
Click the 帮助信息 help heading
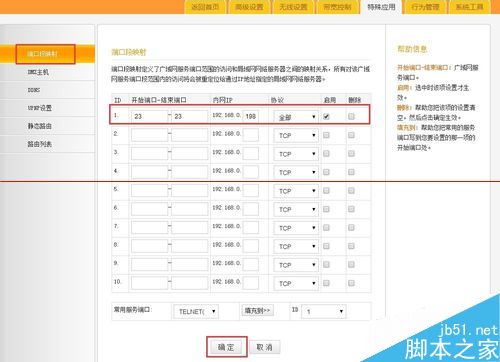click(412, 49)
